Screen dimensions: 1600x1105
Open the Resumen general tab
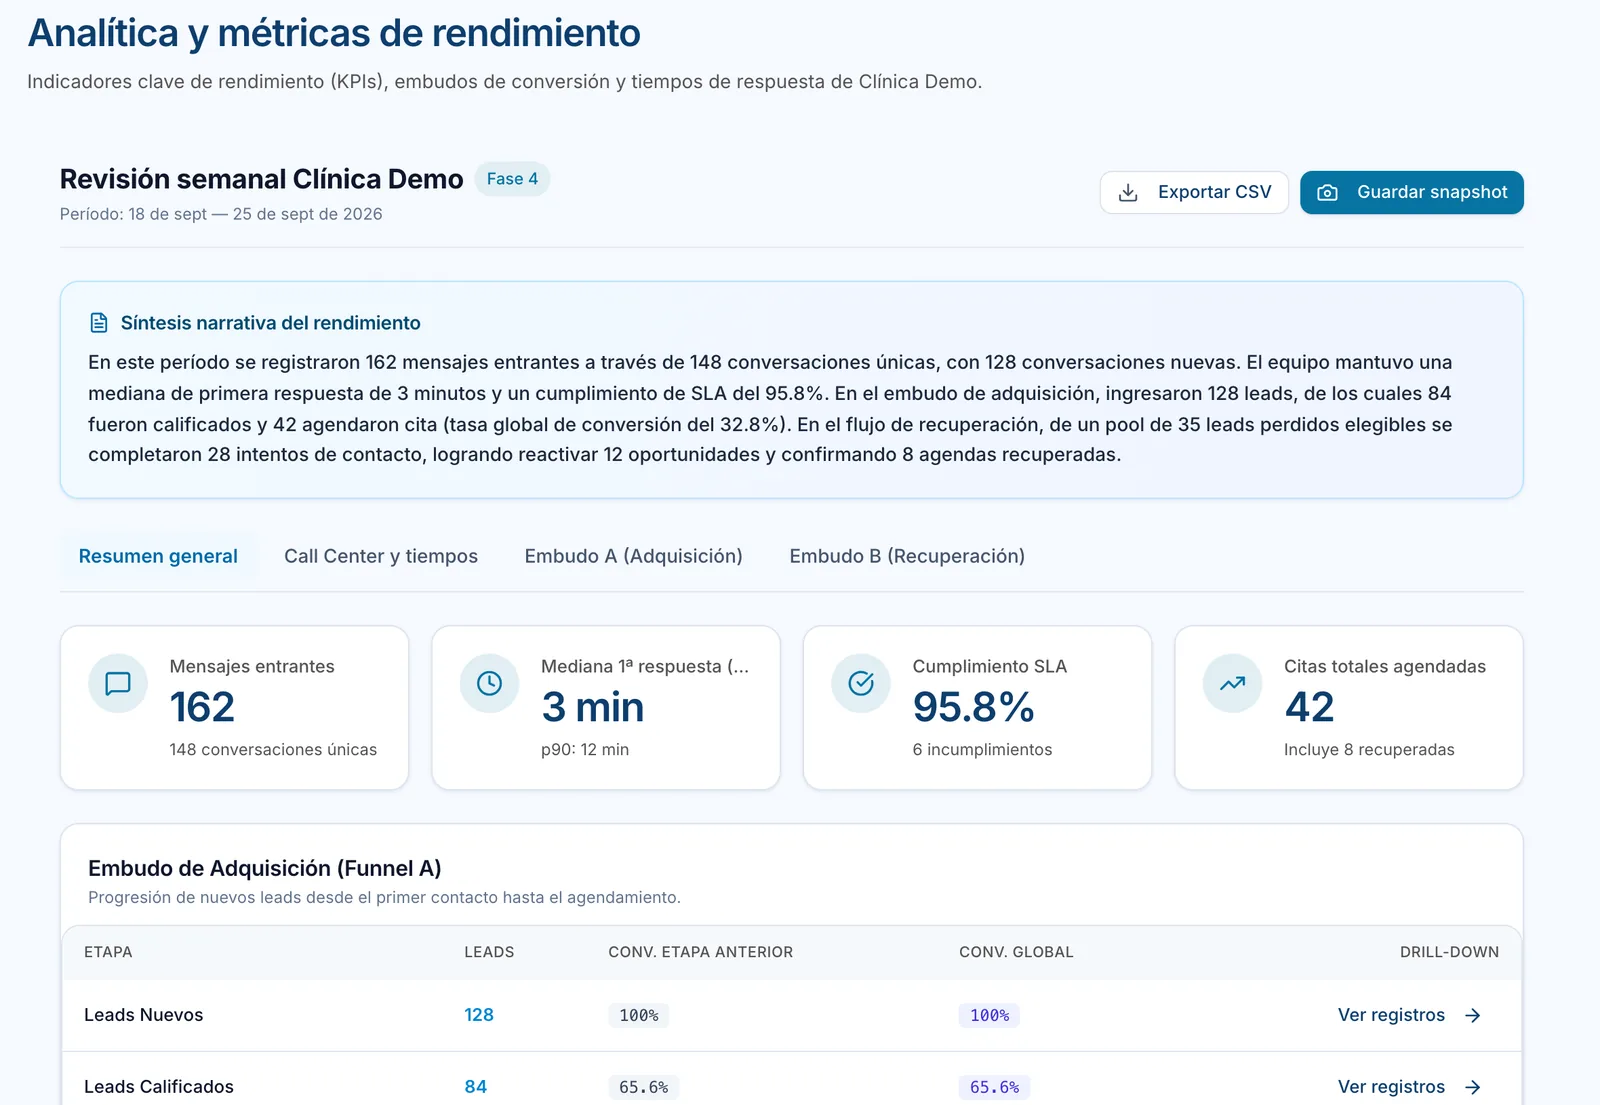click(158, 556)
